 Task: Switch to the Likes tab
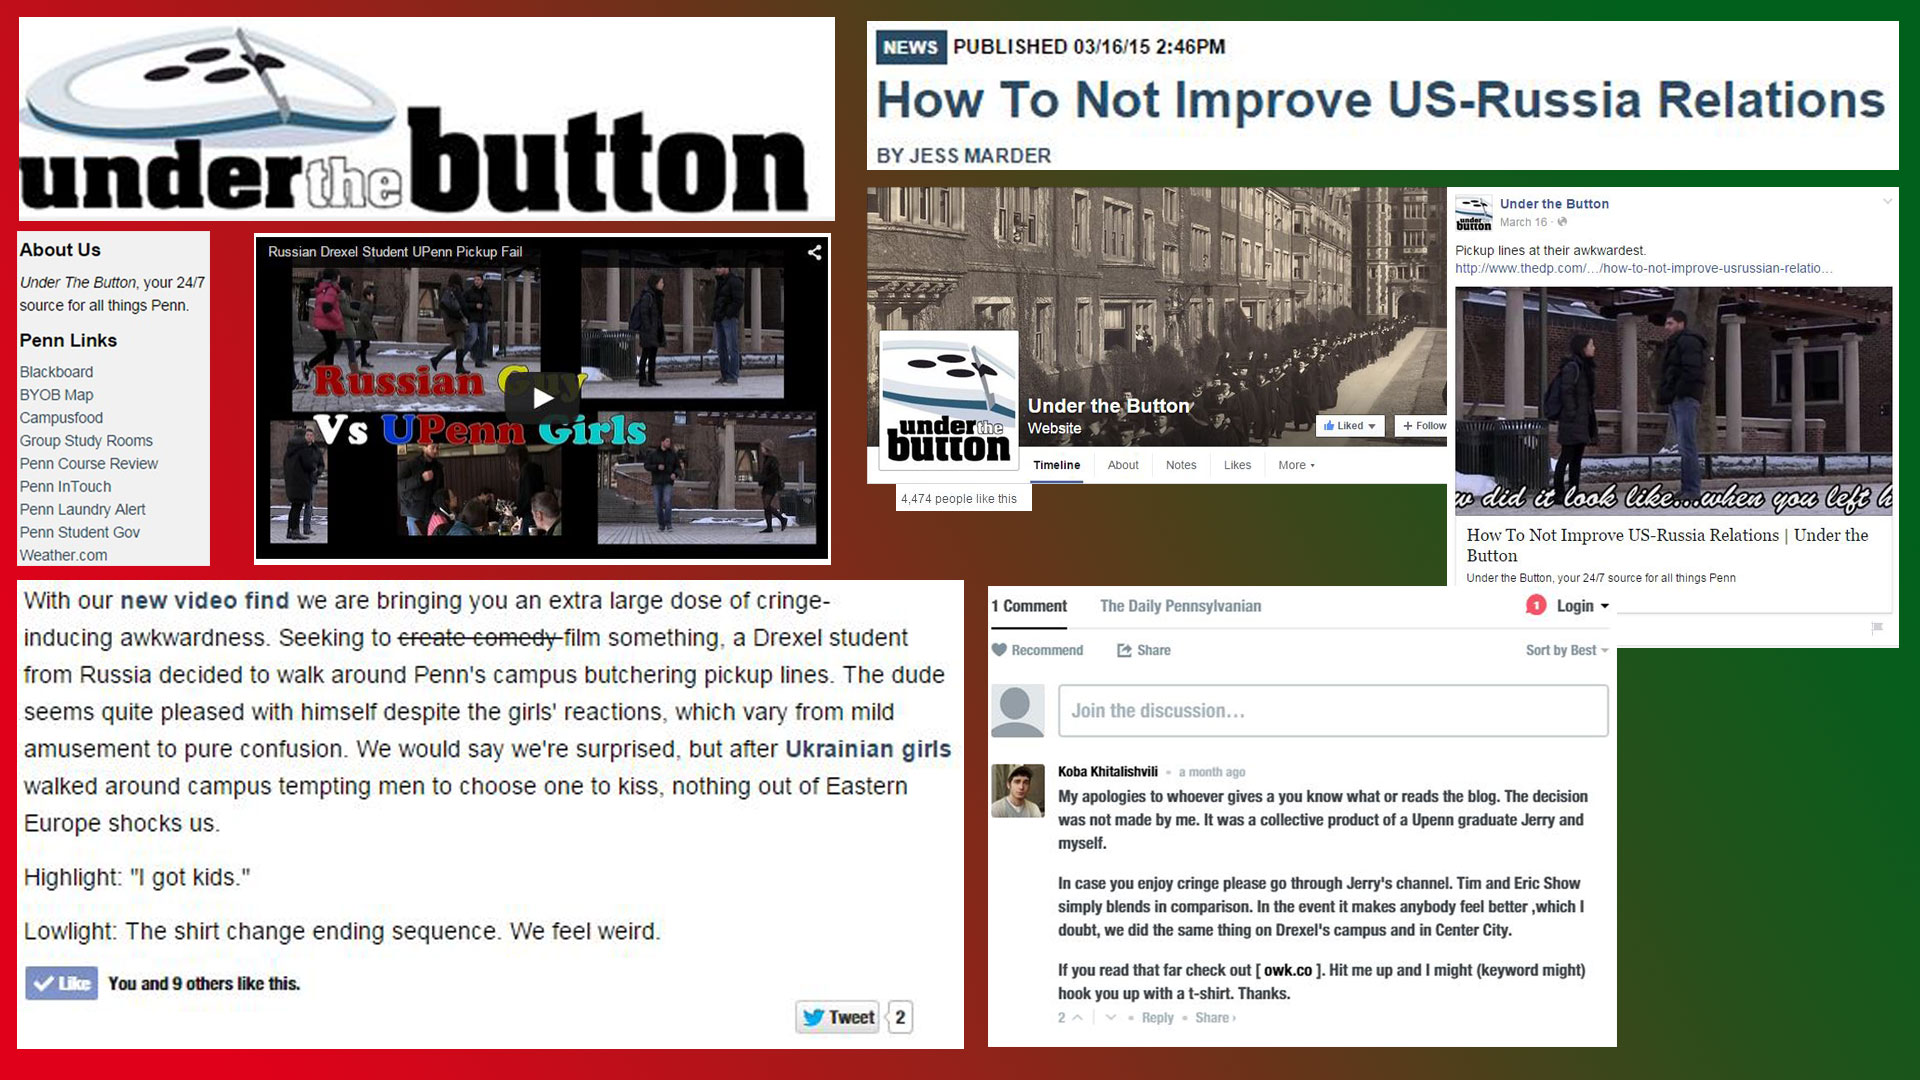1237,465
